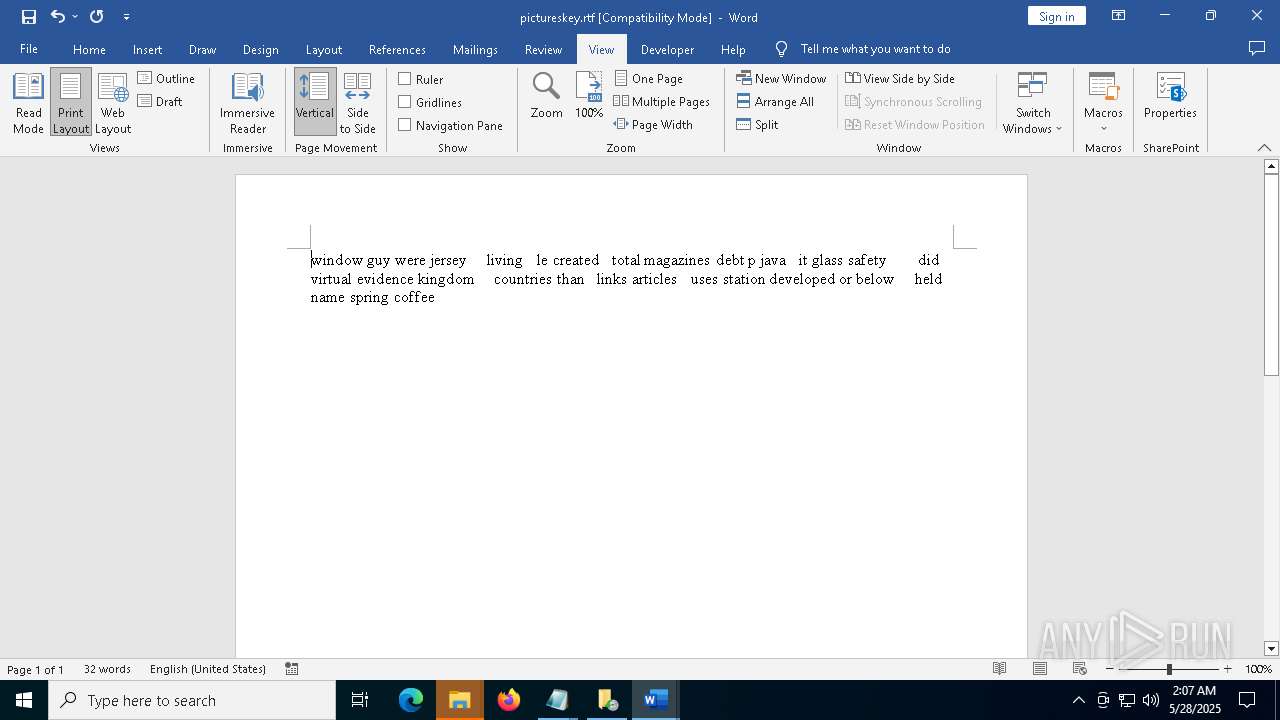This screenshot has height=720, width=1280.
Task: Select Print Layout view
Action: [71, 103]
